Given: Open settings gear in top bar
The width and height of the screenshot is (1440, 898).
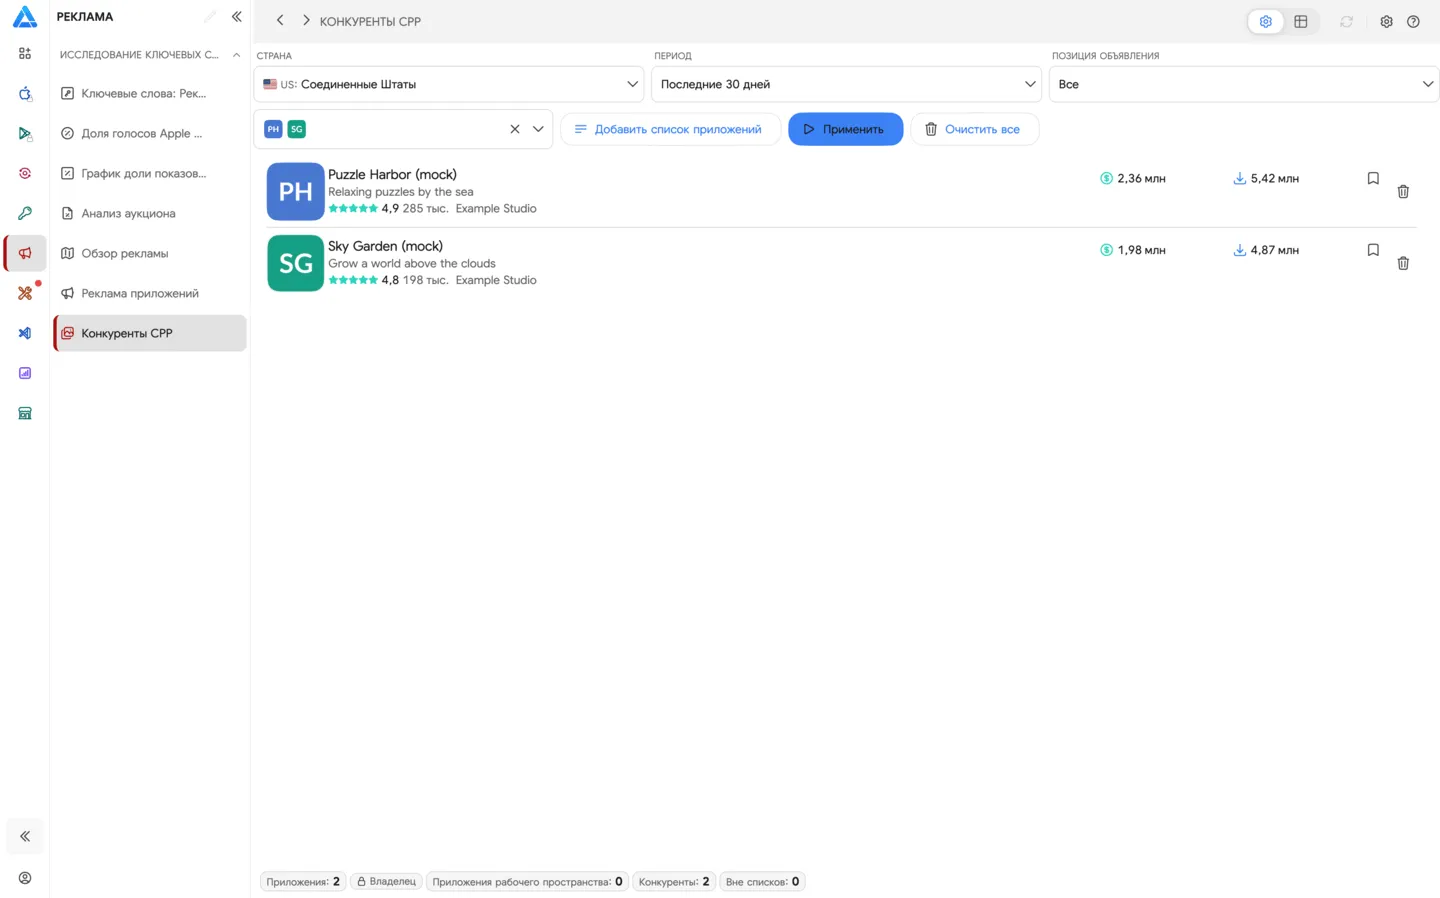Looking at the screenshot, I should coord(1386,21).
